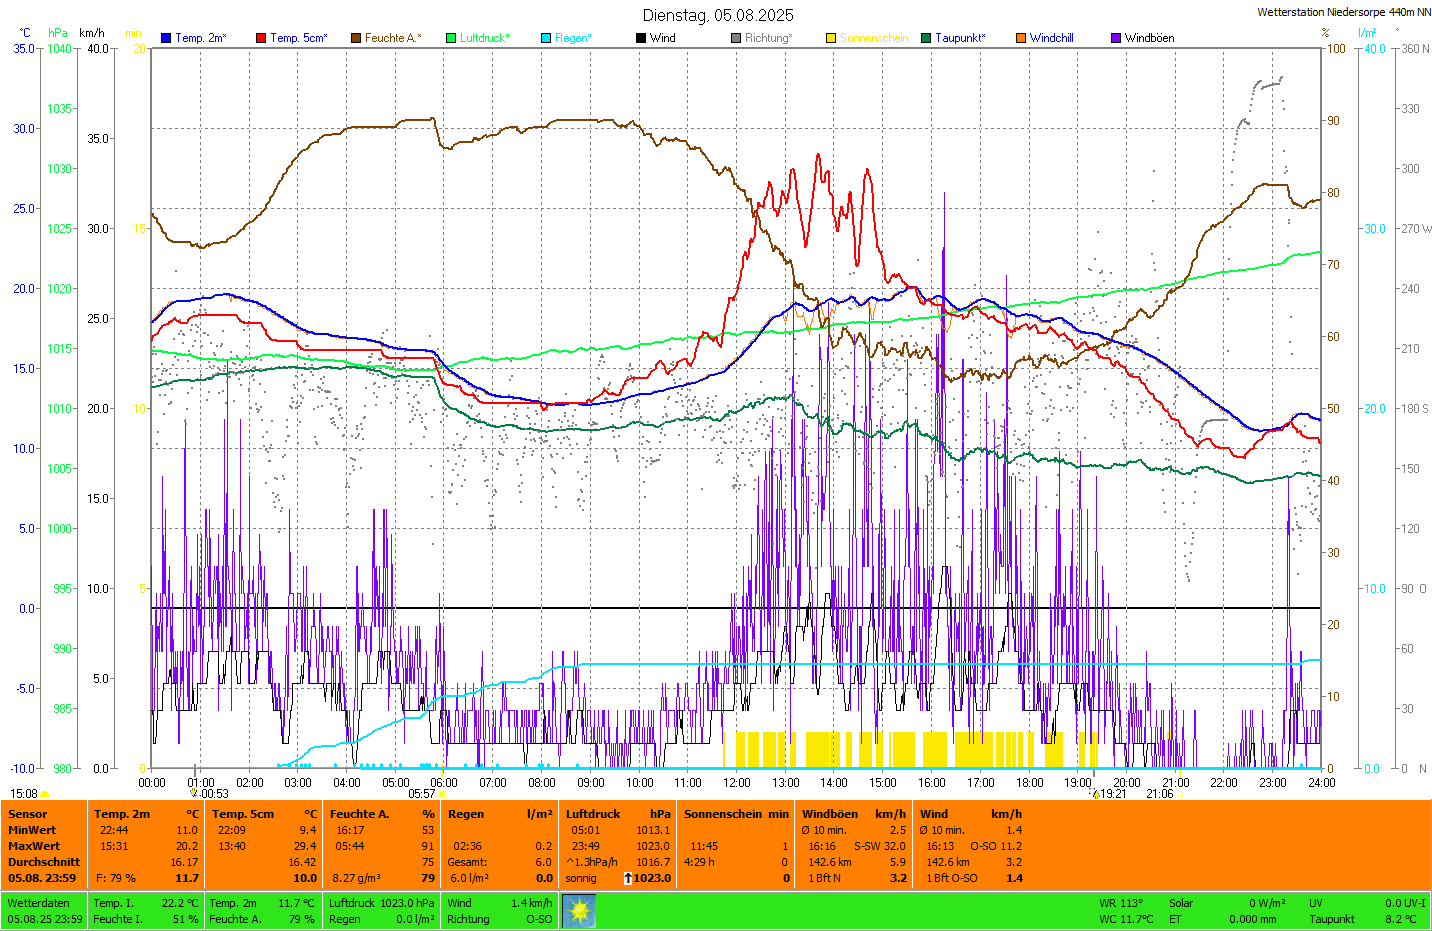Click the chart title Dienstag, 05.08.2025
This screenshot has width=1432, height=931.
pyautogui.click(x=718, y=15)
